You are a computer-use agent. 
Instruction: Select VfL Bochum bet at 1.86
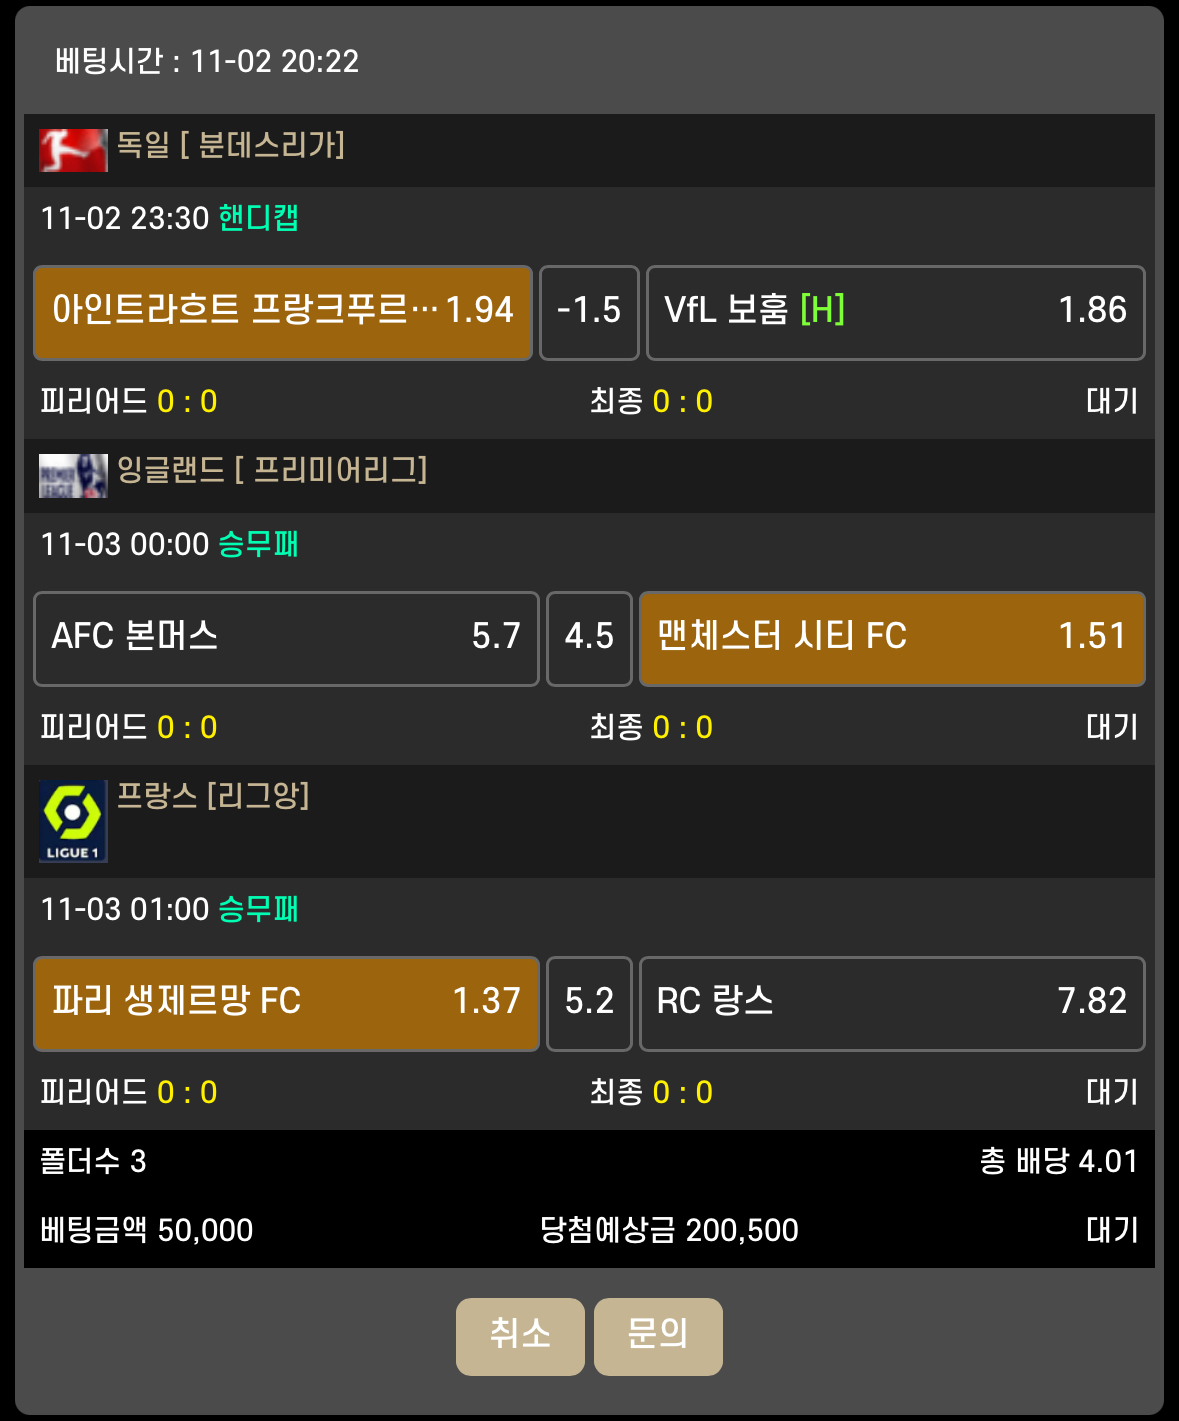coord(895,312)
